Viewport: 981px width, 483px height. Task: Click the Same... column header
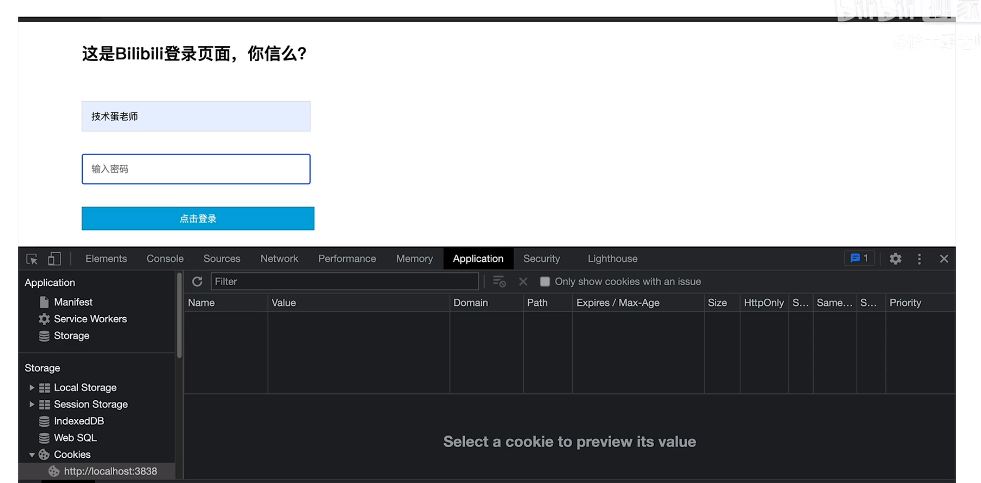pyautogui.click(x=835, y=303)
